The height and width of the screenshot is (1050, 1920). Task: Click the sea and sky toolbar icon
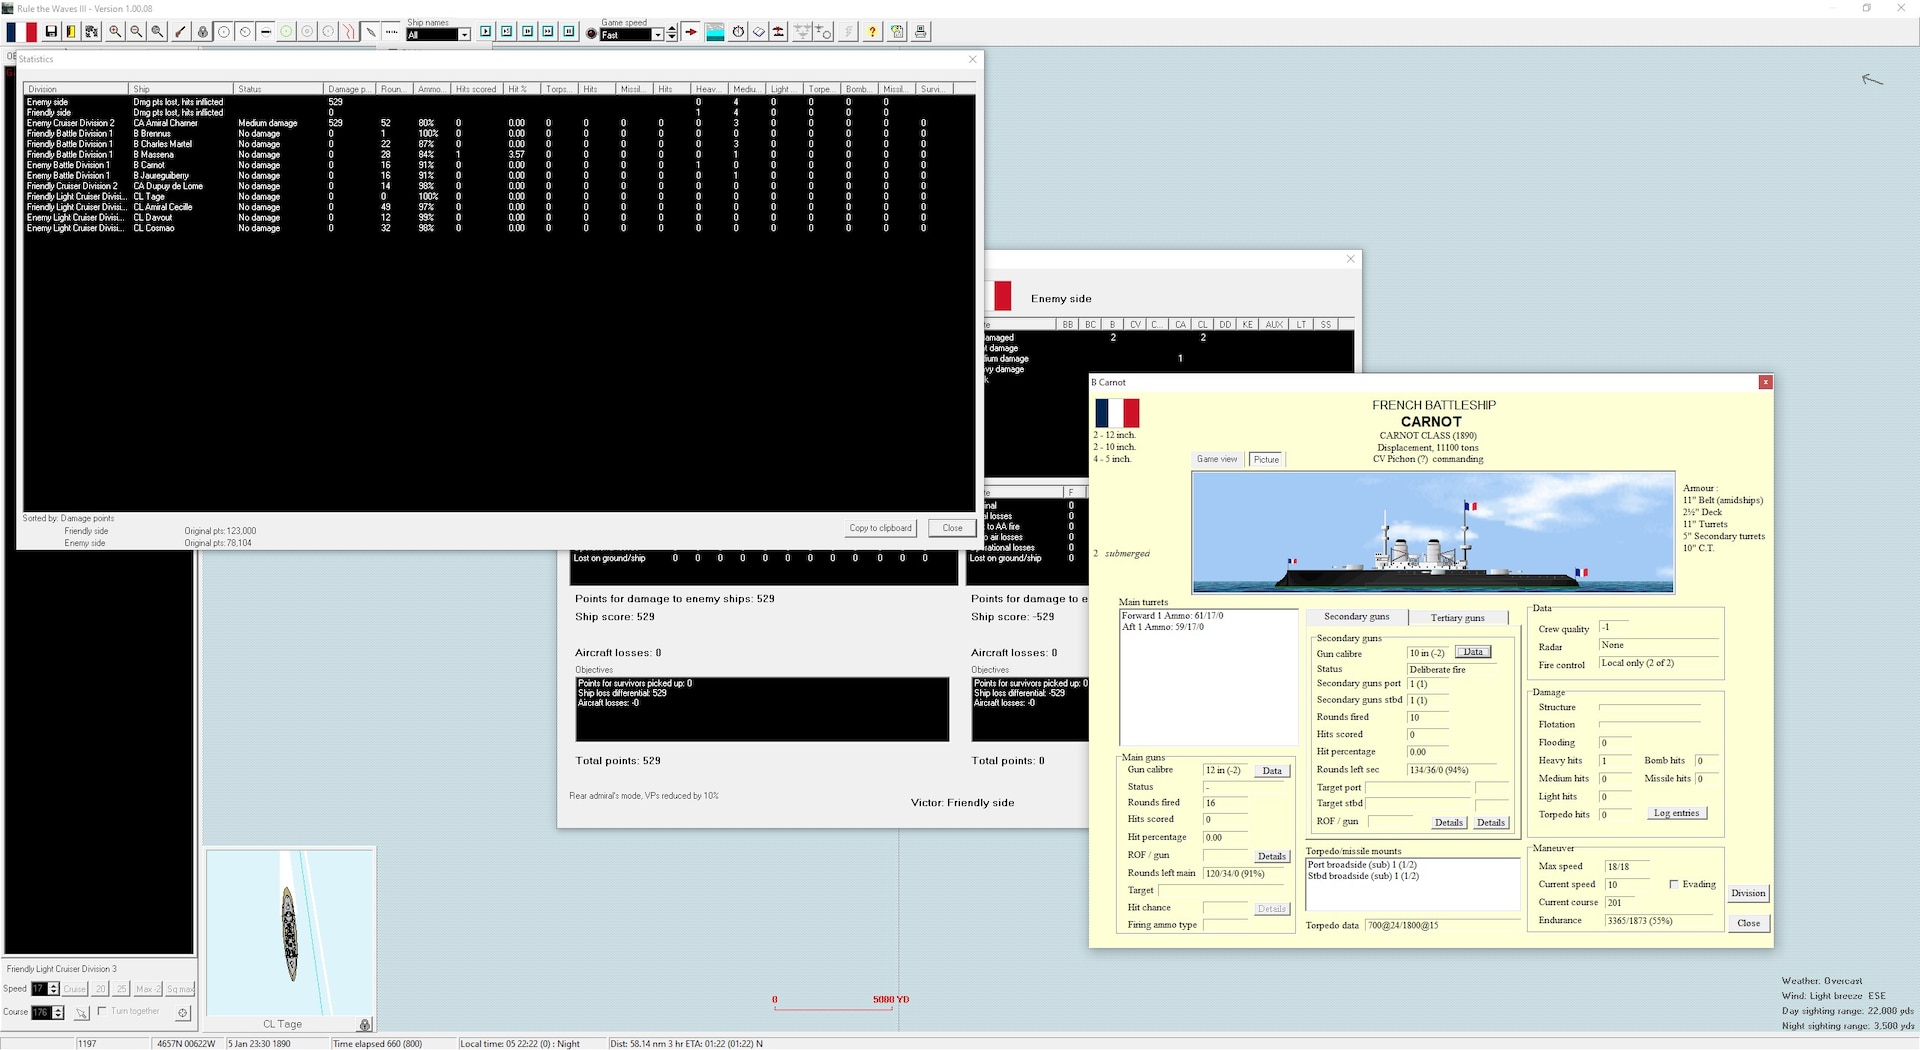pos(715,32)
